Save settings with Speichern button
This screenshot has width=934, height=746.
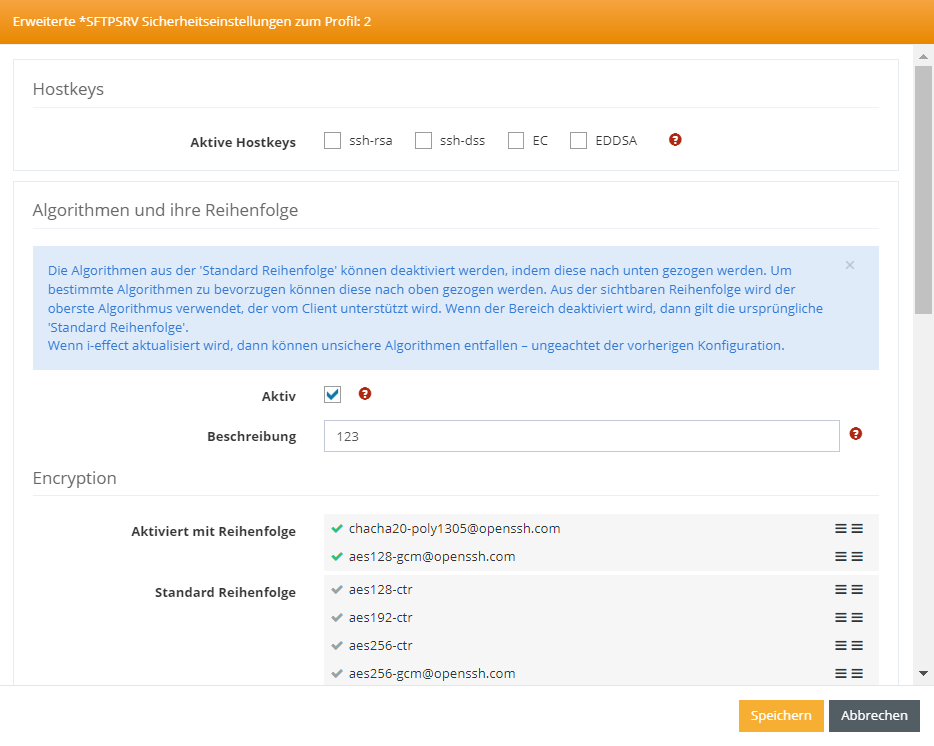click(781, 715)
